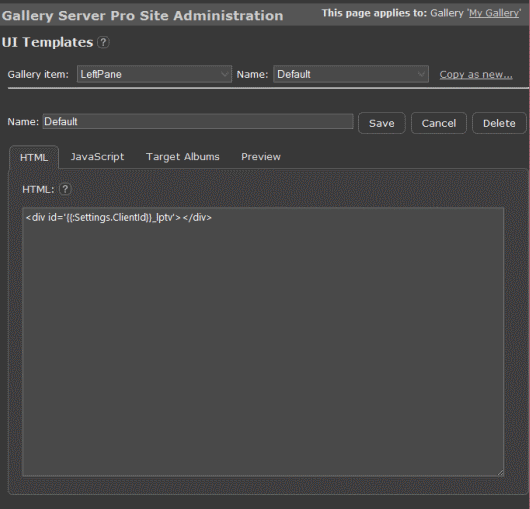Focus the template Name text field
Viewport: 530px width, 509px height.
[198, 121]
